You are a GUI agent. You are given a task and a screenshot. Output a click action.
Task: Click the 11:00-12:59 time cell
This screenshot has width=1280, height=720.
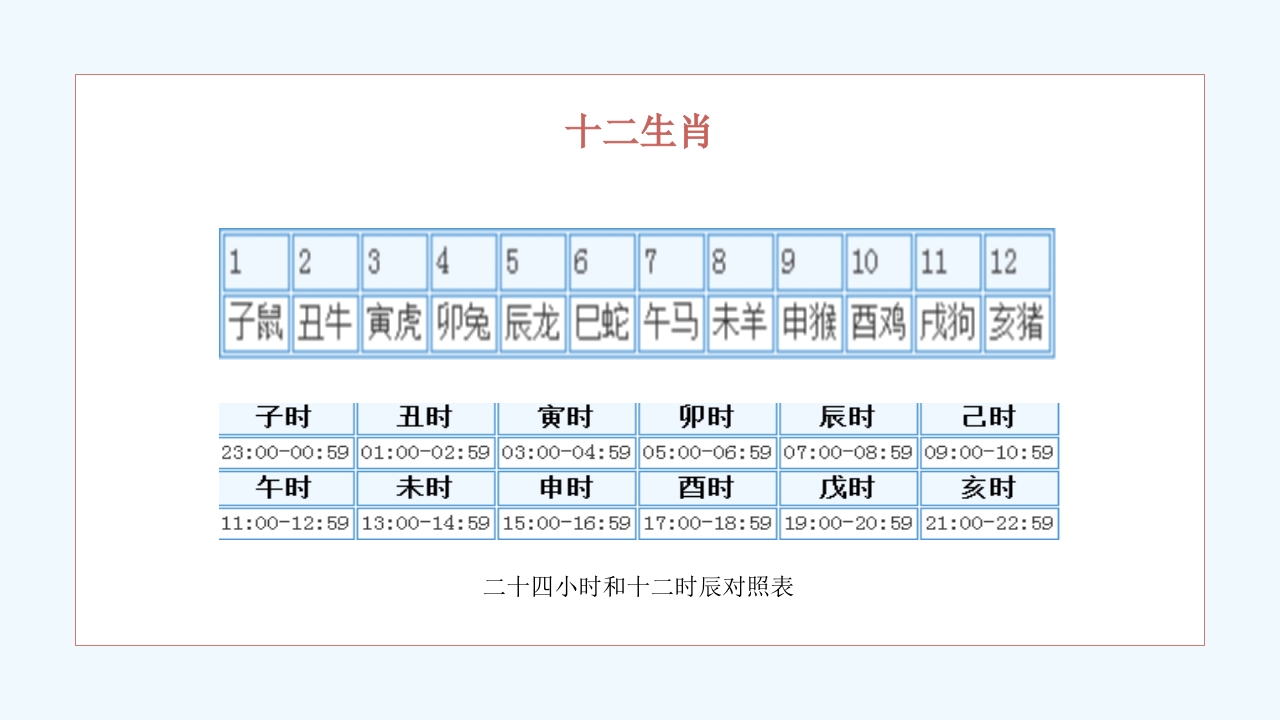tap(286, 522)
